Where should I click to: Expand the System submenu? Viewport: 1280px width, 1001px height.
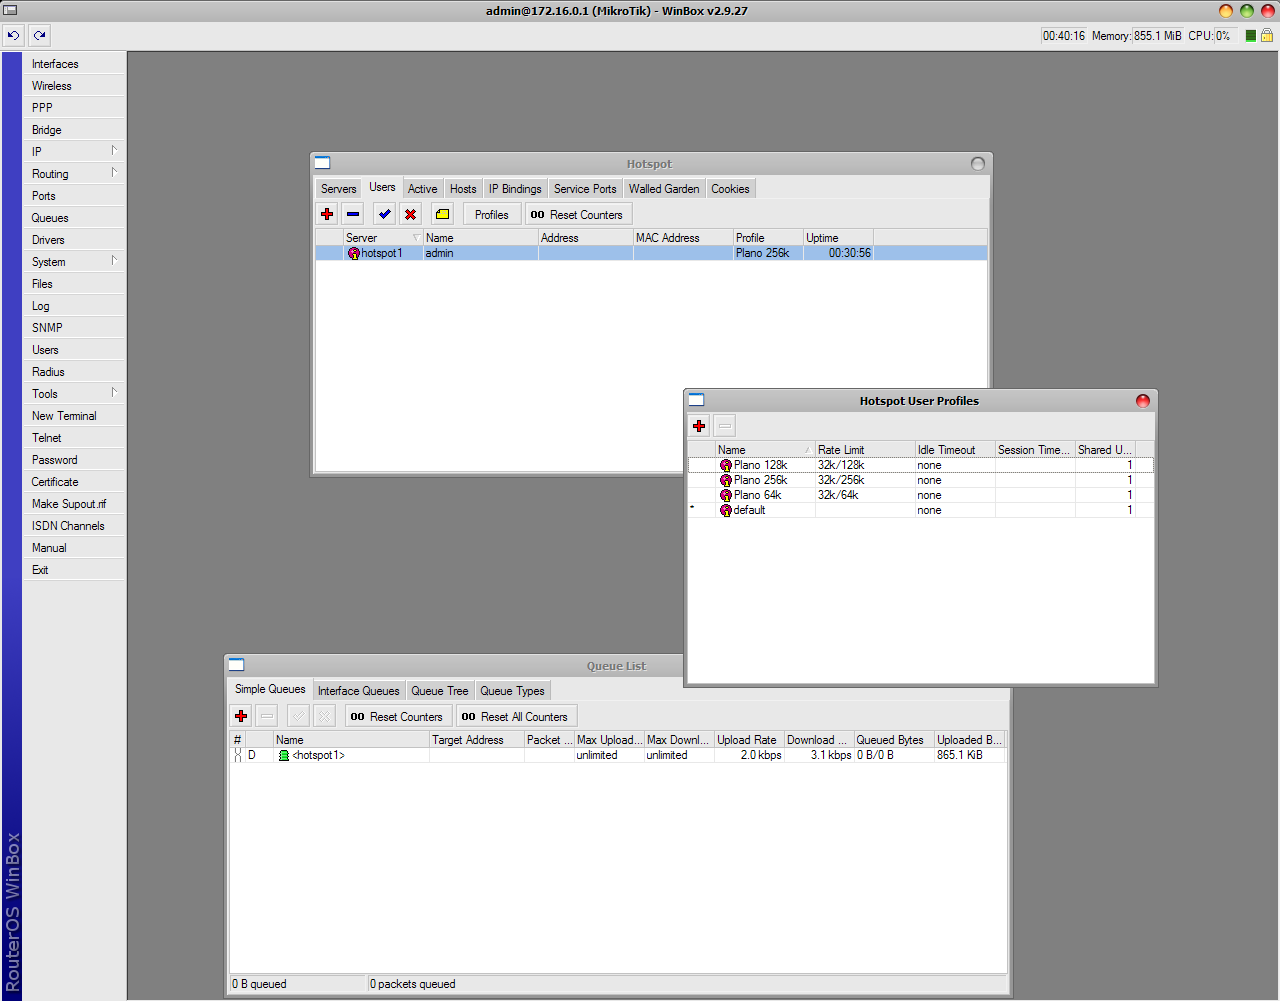[x=114, y=261]
